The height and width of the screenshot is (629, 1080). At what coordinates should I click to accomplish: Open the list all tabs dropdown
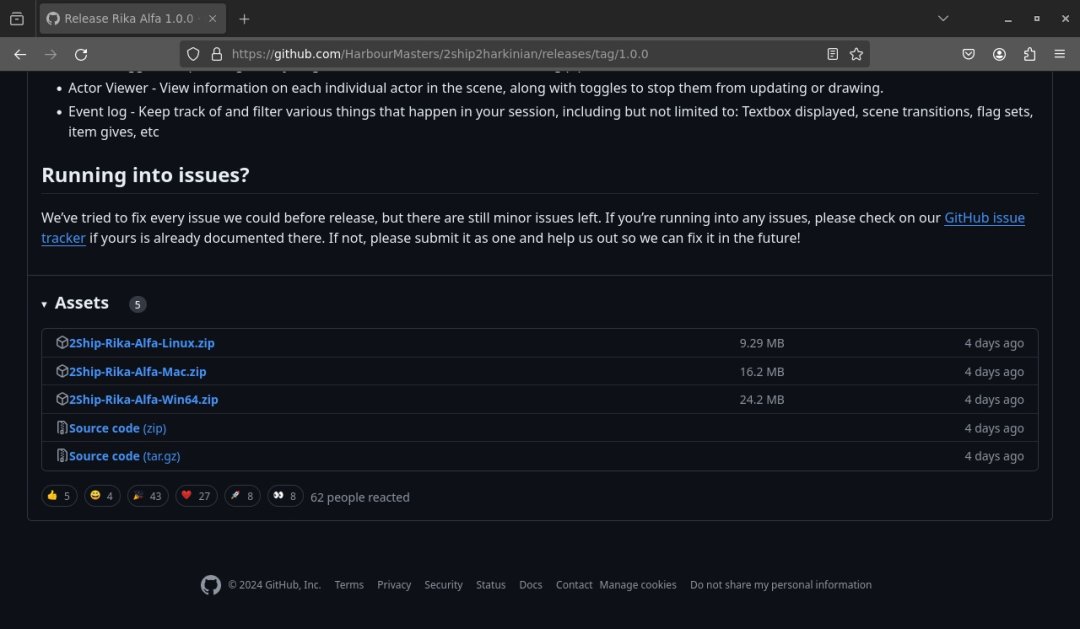(x=943, y=18)
